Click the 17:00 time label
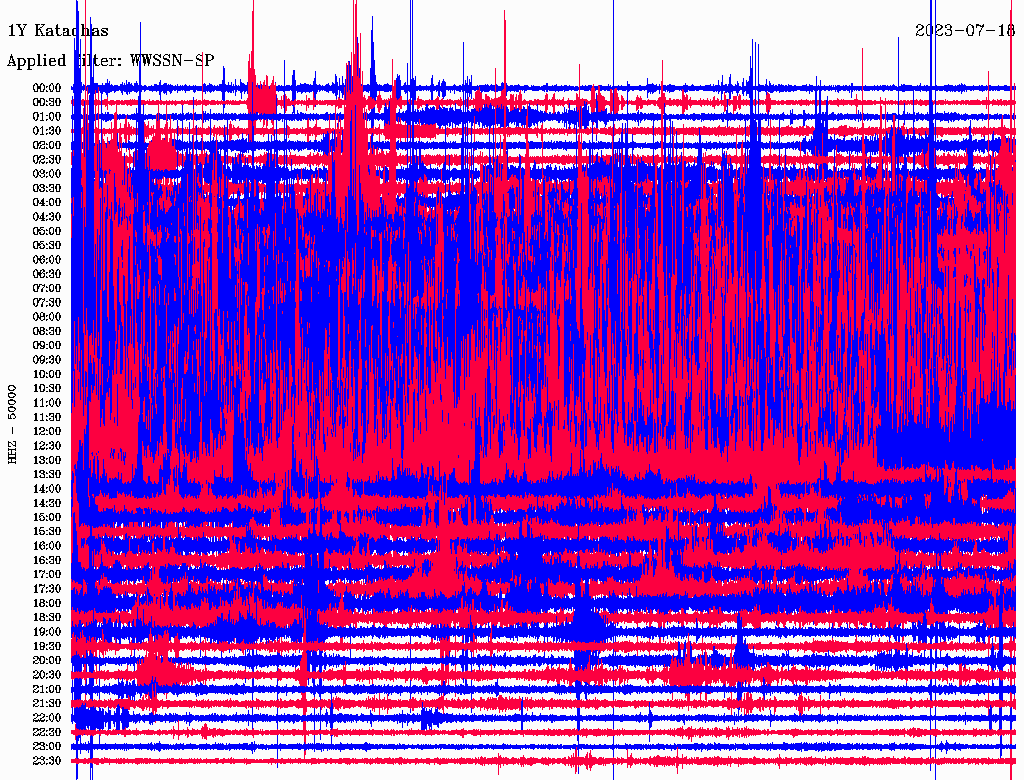The width and height of the screenshot is (1024, 780). (47, 575)
